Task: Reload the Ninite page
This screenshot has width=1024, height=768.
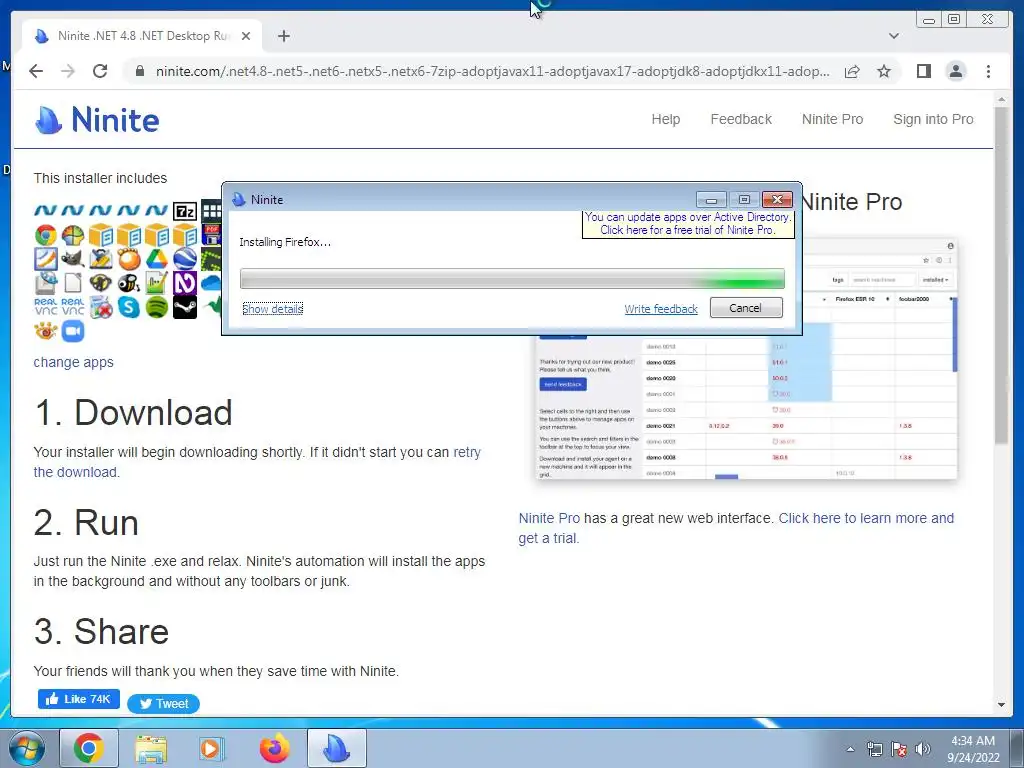Action: pyautogui.click(x=100, y=71)
